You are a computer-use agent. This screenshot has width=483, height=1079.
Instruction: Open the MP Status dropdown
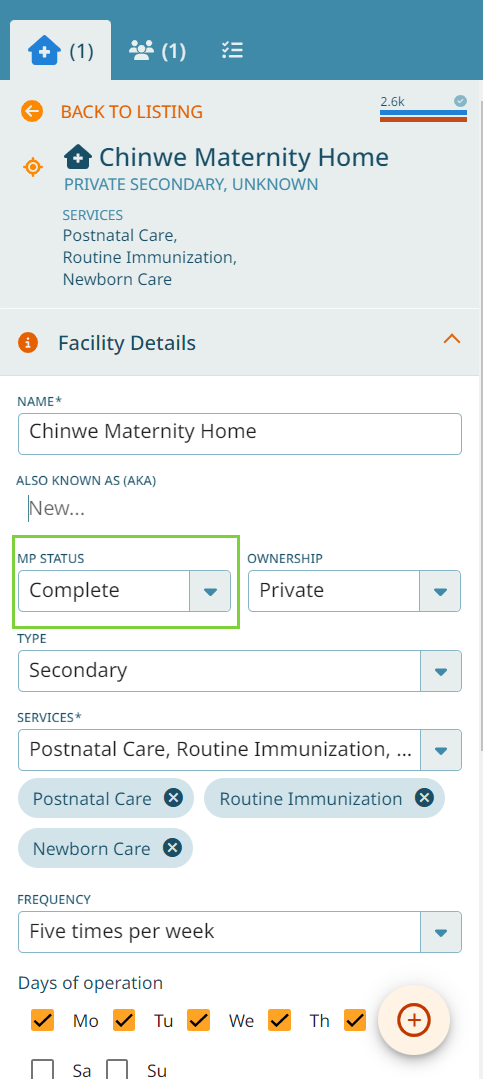125,590
